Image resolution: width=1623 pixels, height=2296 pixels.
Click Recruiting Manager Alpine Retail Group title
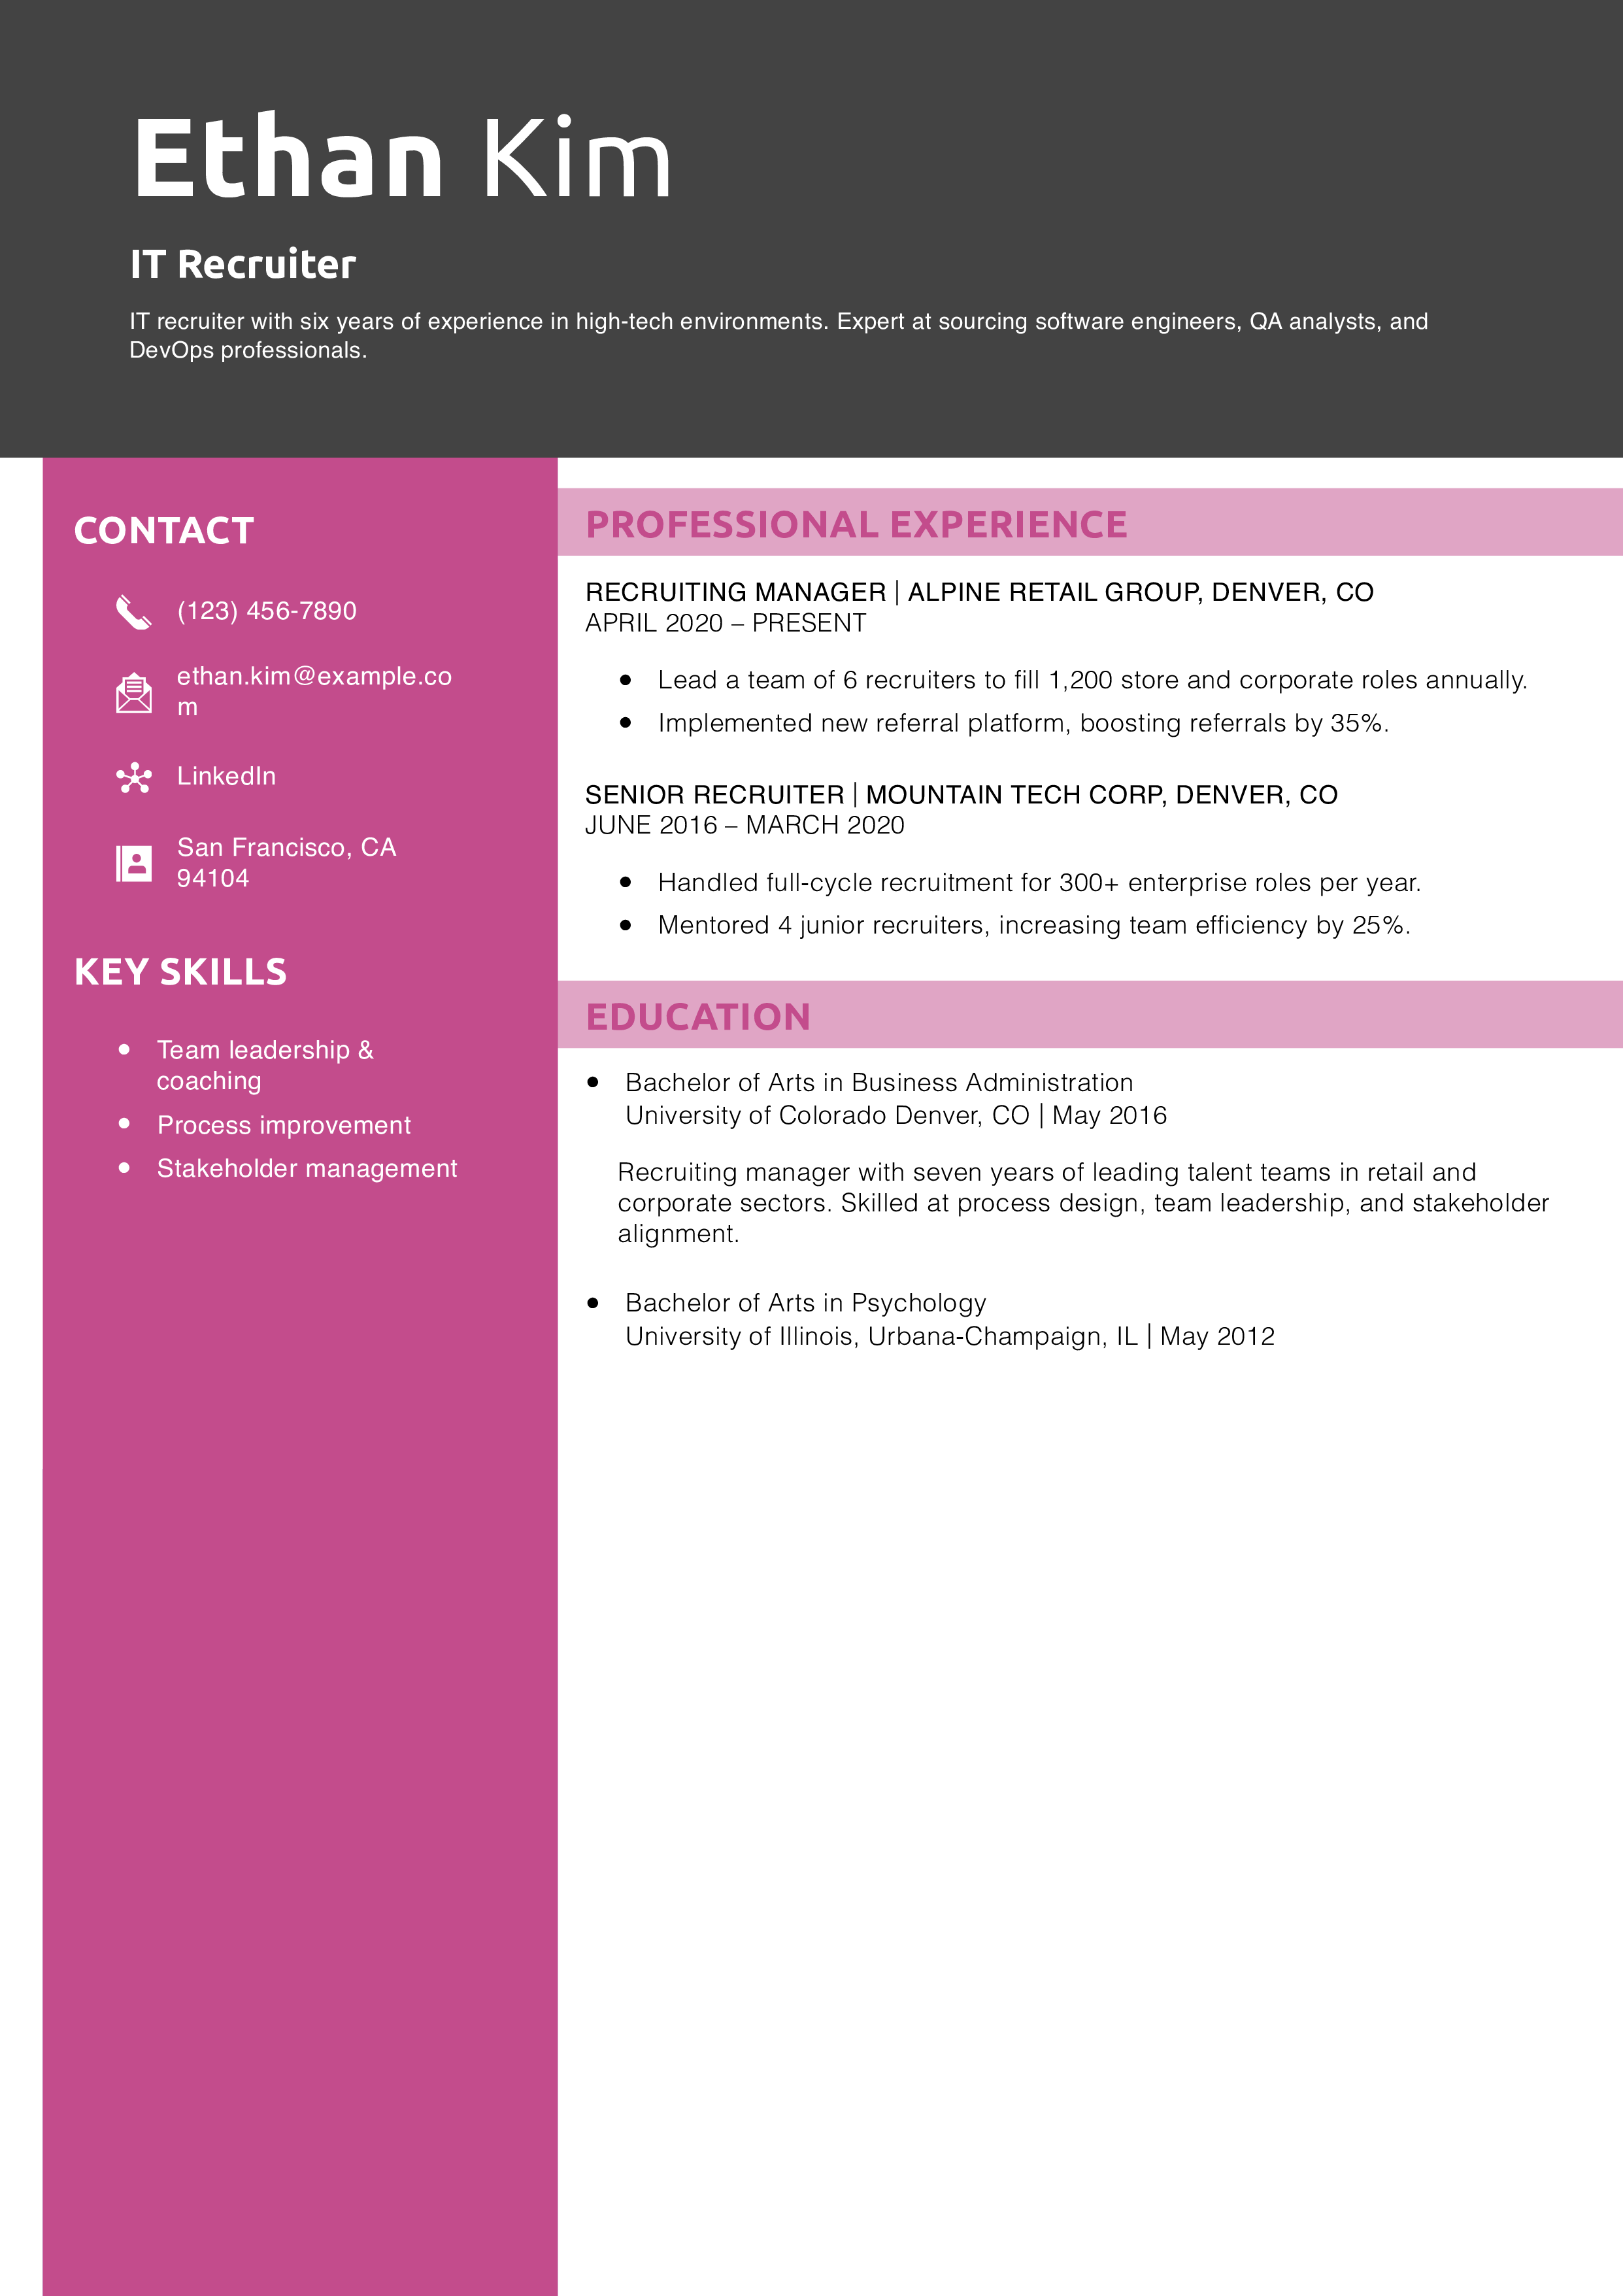979,592
